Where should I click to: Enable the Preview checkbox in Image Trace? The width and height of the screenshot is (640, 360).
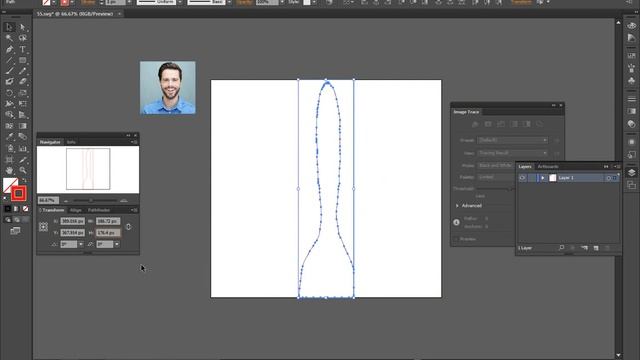pos(457,239)
